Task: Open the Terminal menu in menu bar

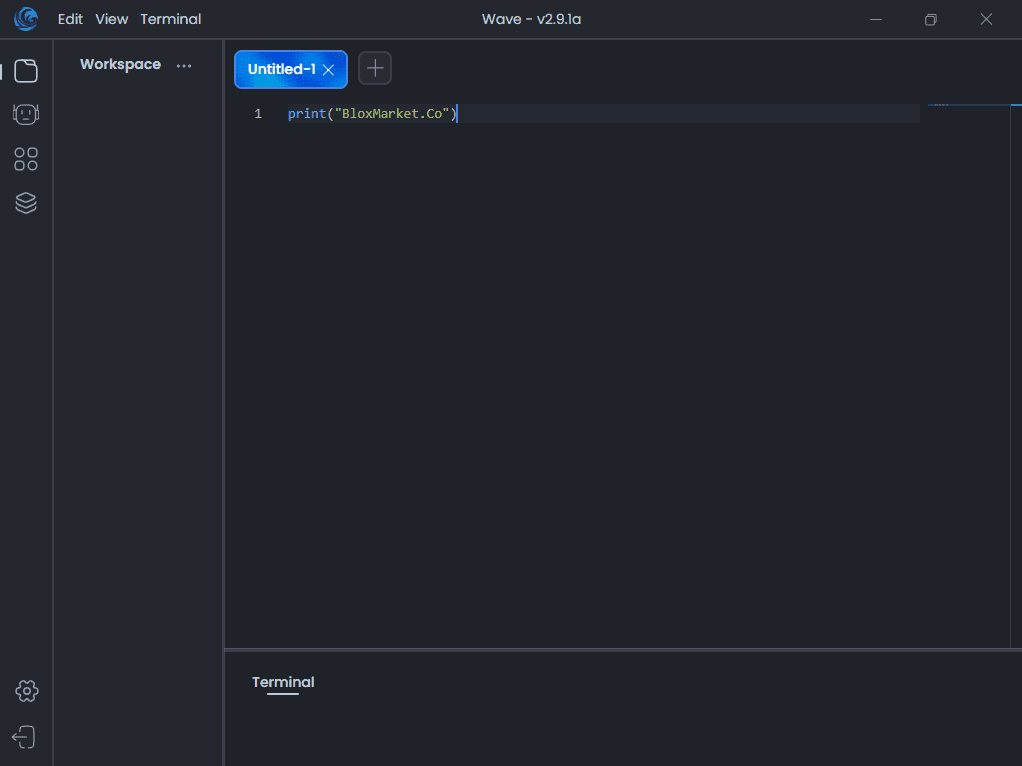Action: click(171, 19)
